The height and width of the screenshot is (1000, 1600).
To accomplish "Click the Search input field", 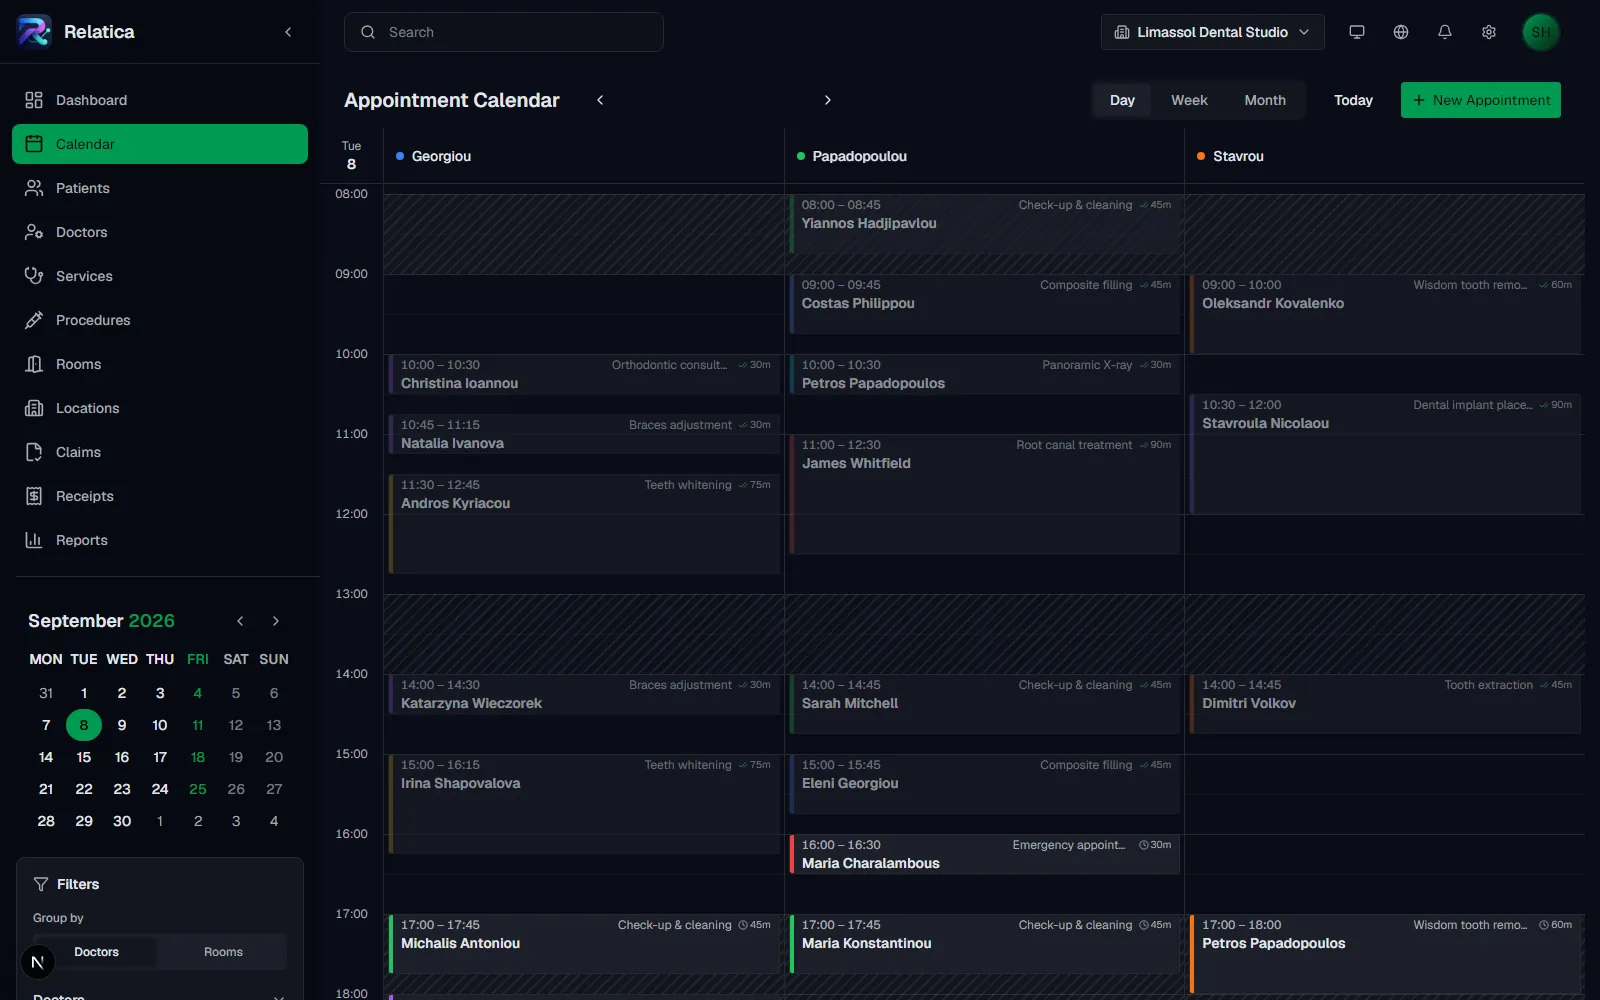I will tap(504, 32).
